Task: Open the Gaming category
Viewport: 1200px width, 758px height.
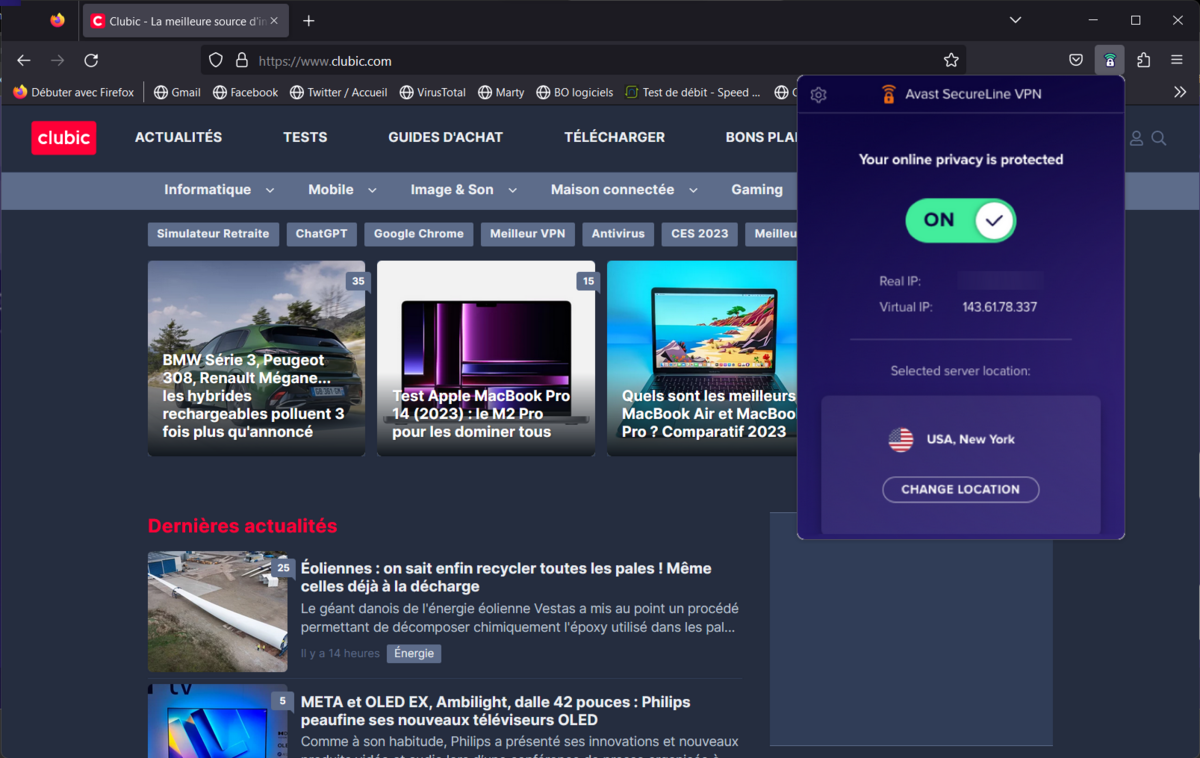Action: [757, 189]
